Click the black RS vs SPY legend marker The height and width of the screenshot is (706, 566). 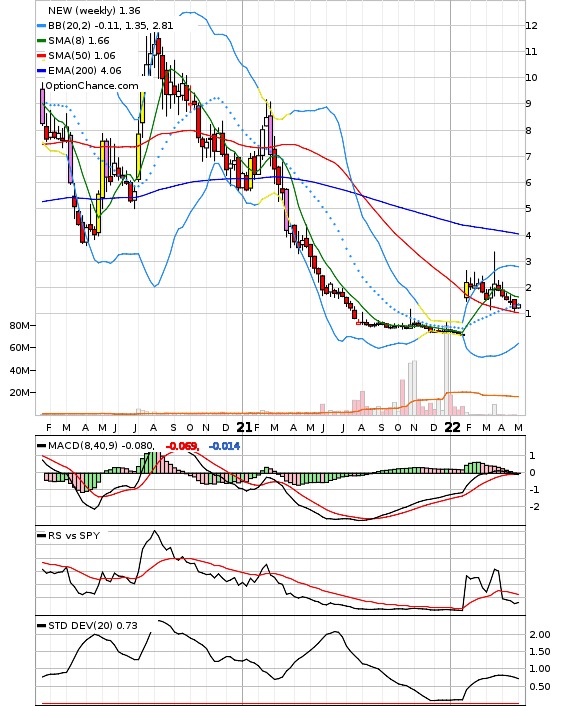[x=41, y=536]
